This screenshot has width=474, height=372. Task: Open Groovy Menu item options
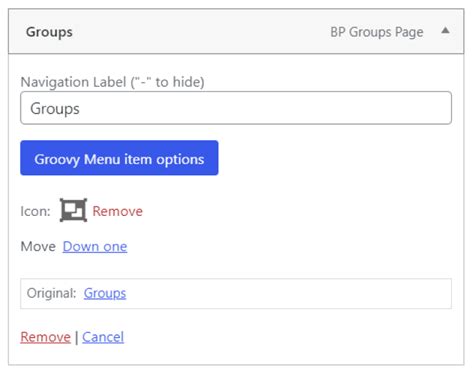pyautogui.click(x=119, y=158)
